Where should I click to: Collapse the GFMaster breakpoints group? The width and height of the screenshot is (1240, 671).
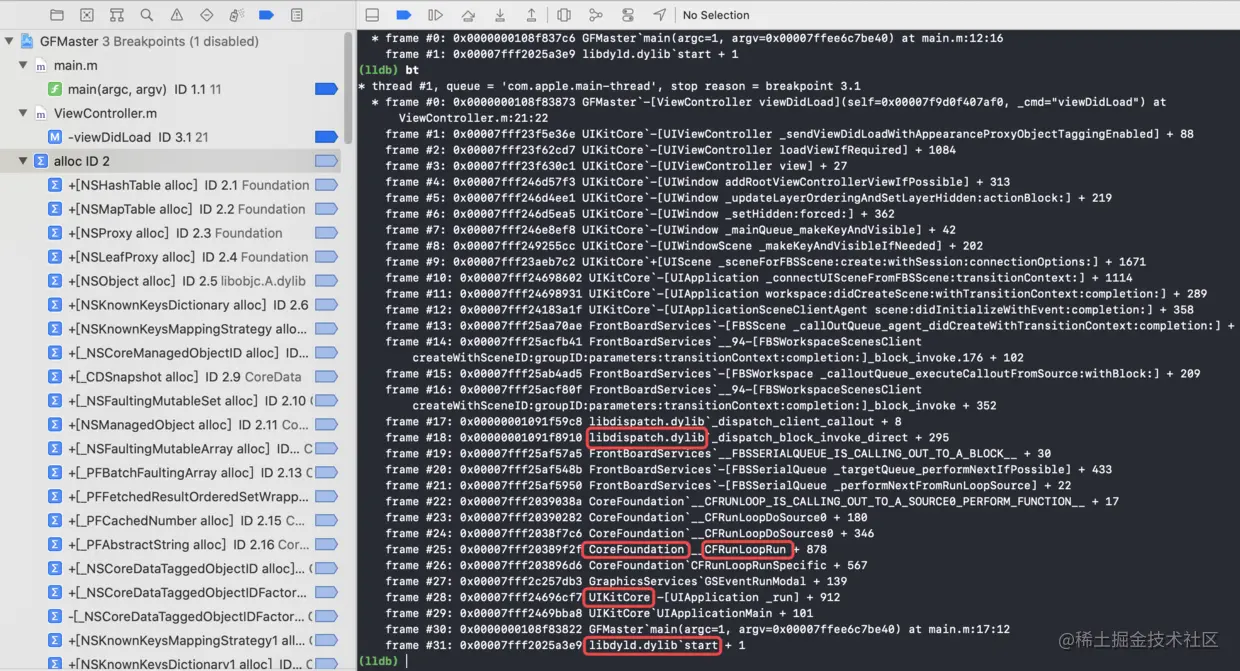10,41
